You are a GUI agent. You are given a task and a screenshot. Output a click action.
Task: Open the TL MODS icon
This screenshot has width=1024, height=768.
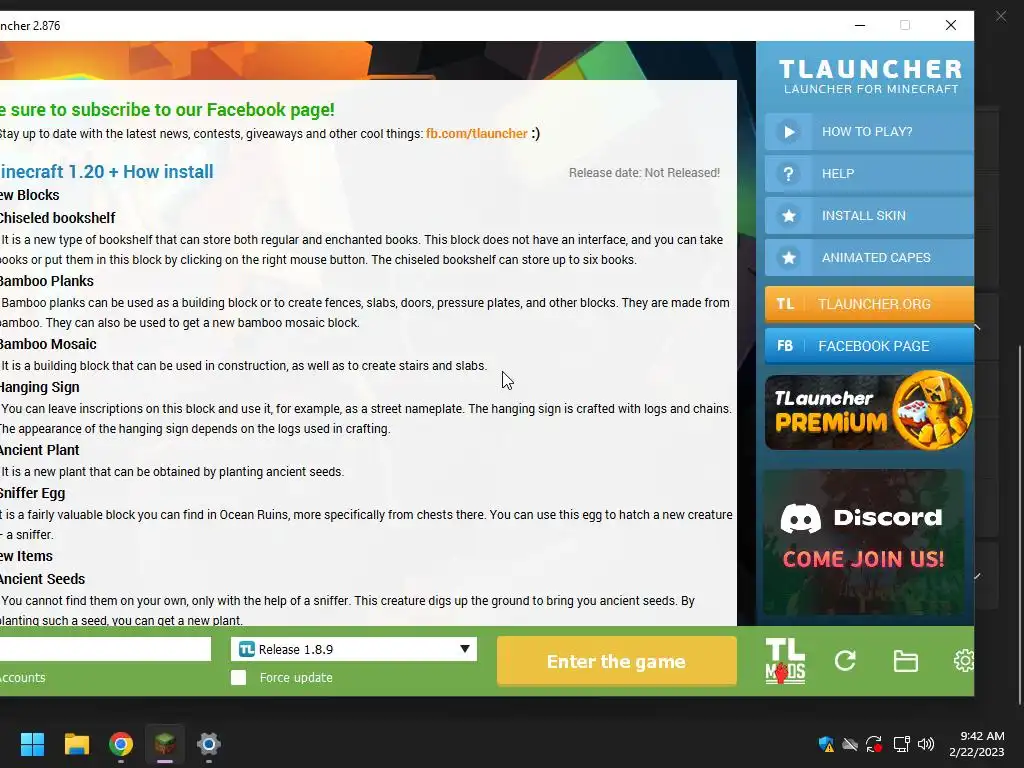coord(785,662)
